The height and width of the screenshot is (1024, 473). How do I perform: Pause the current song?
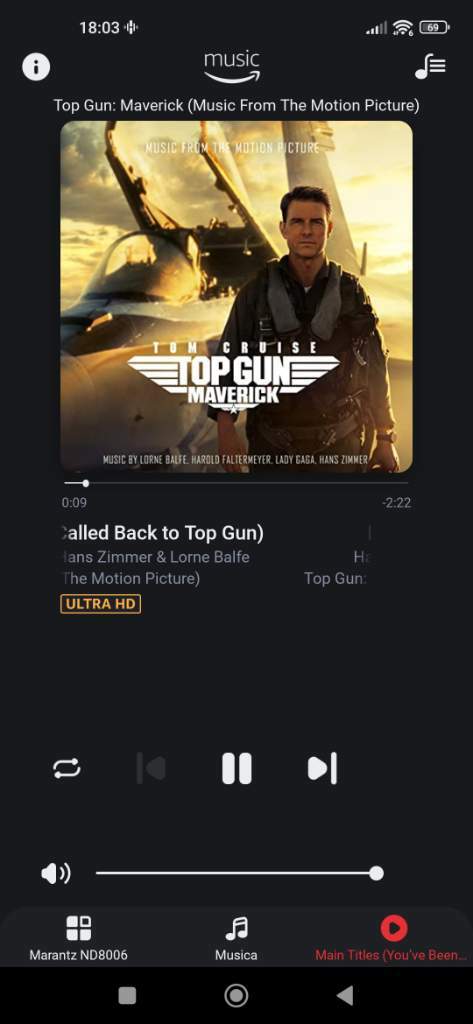click(x=236, y=768)
